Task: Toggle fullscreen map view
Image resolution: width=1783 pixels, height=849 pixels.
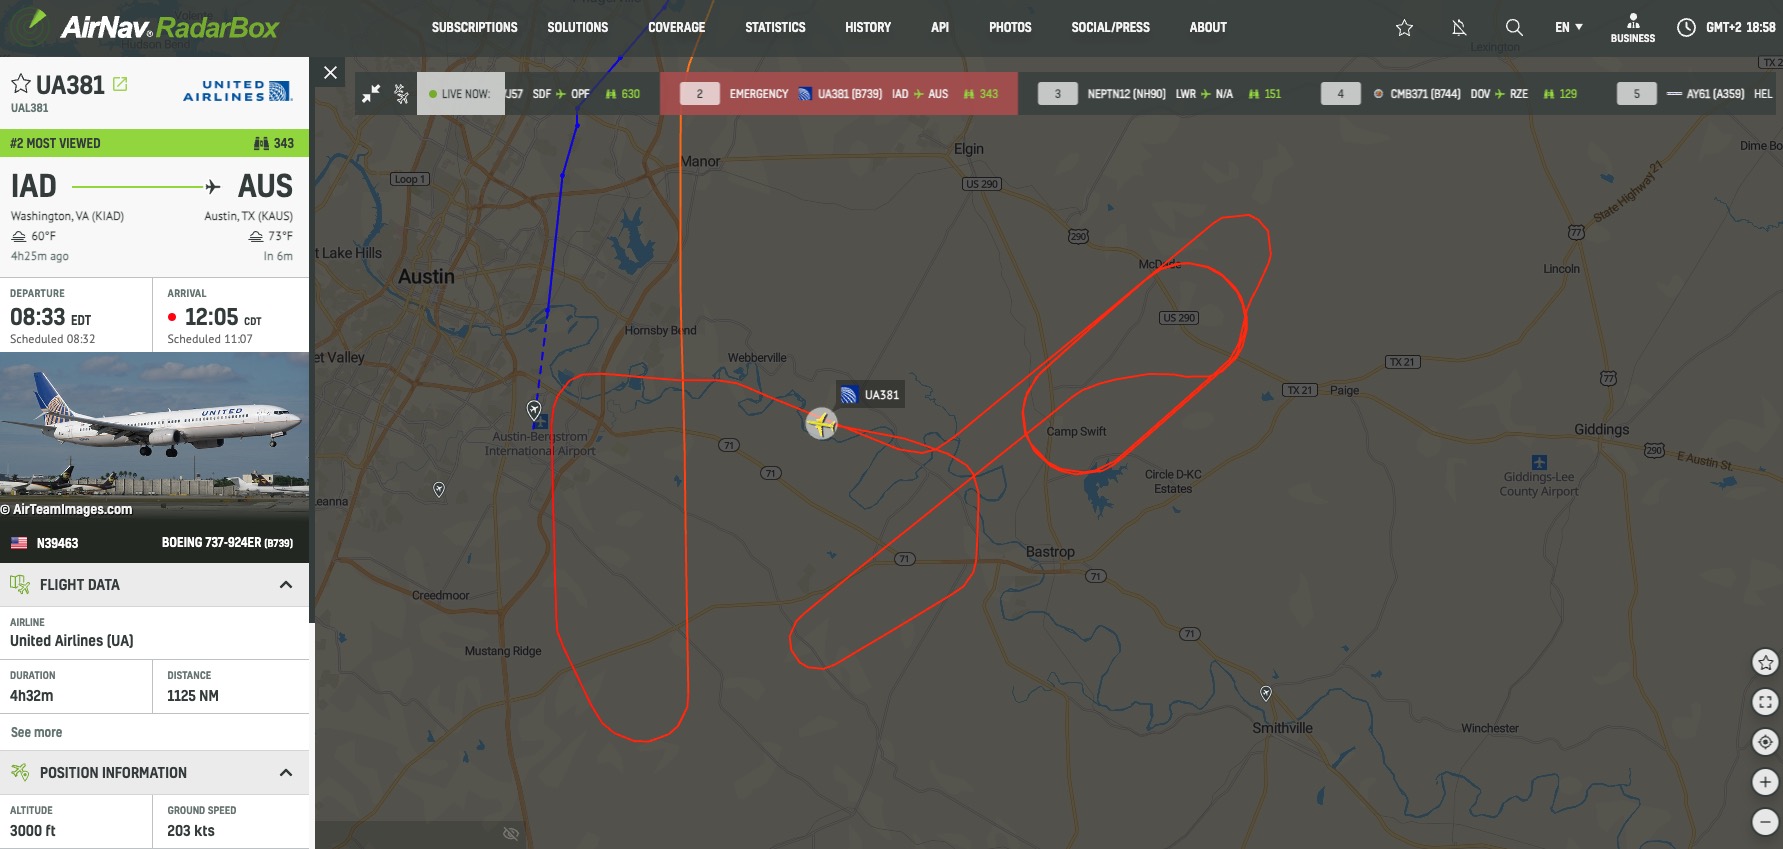Action: (1765, 702)
